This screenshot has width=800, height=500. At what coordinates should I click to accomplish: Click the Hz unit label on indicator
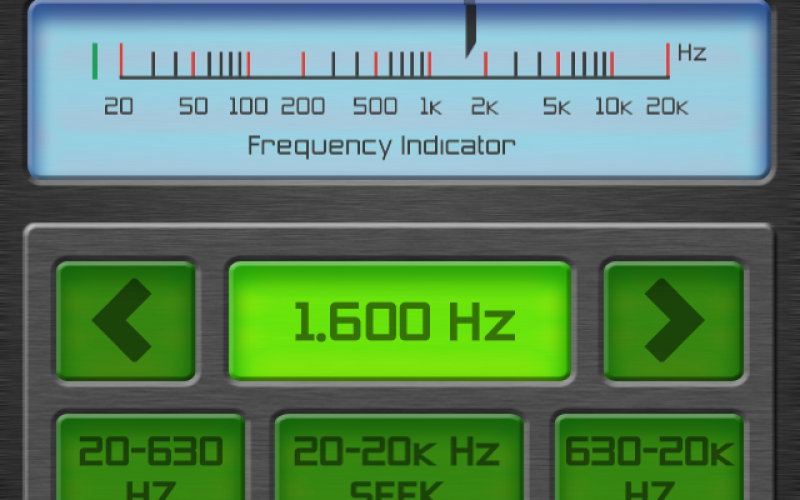click(692, 53)
